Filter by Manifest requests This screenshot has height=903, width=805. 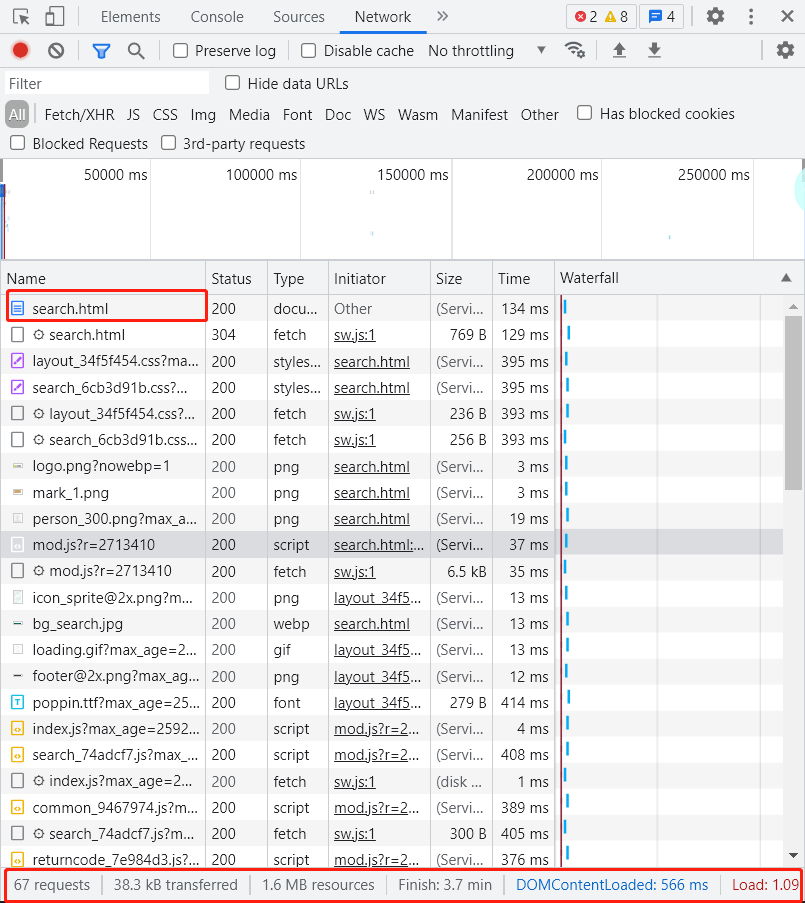(x=480, y=115)
